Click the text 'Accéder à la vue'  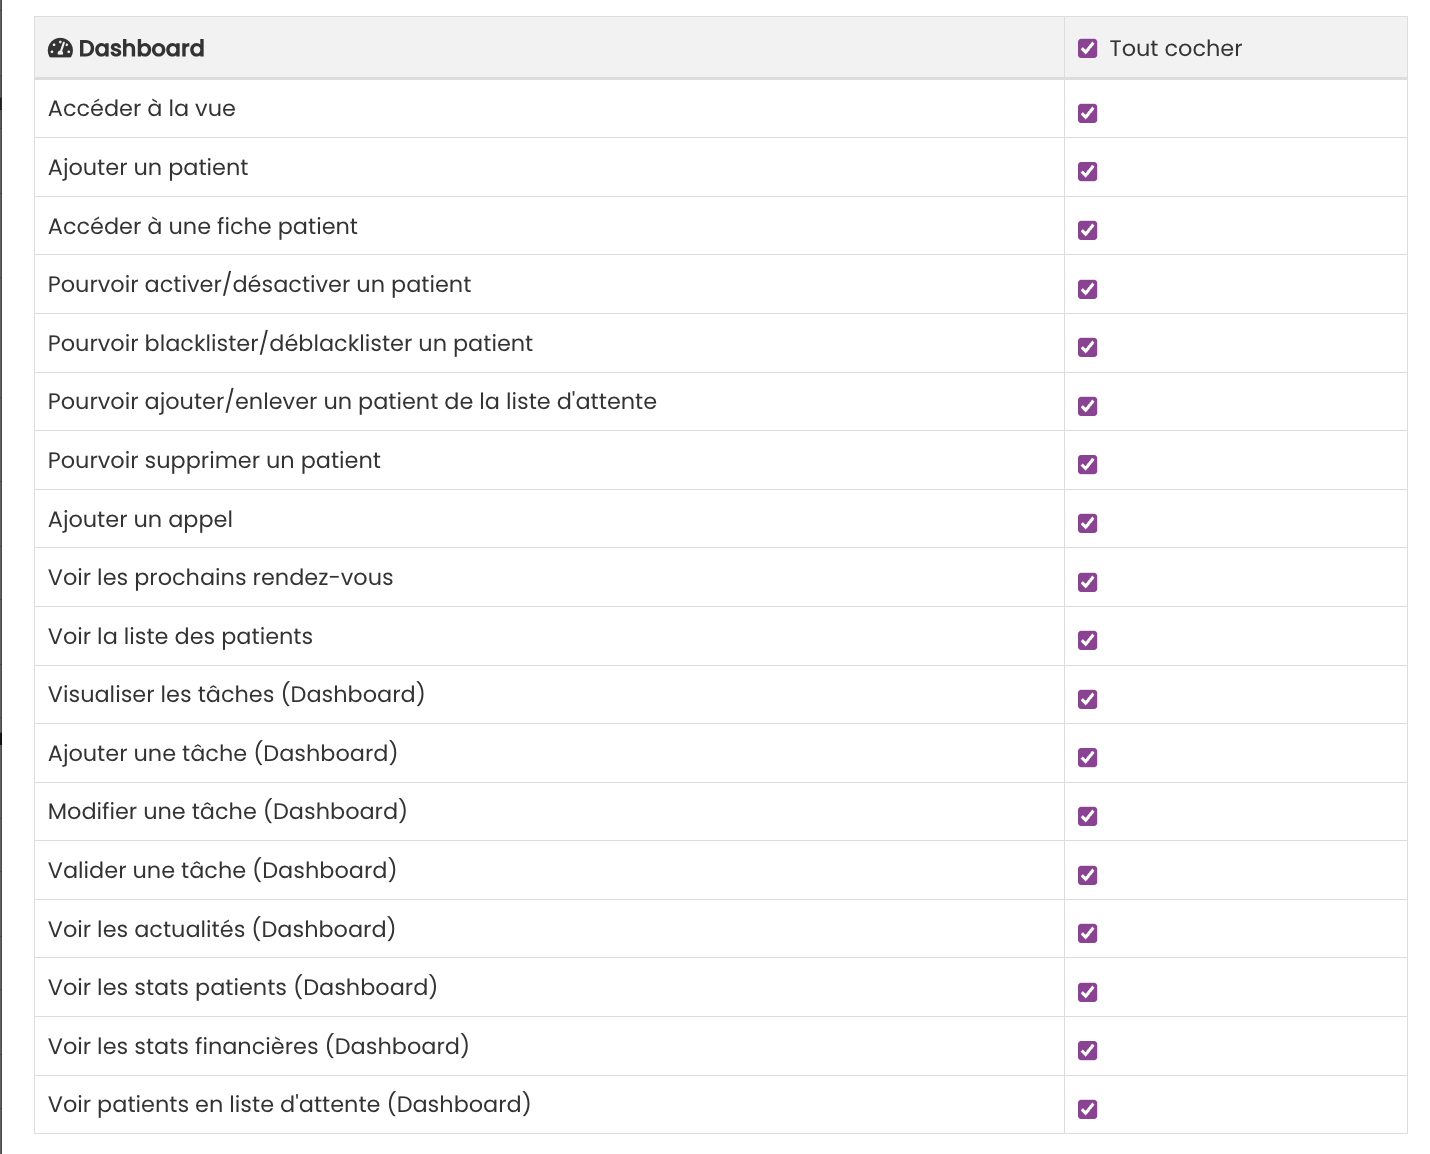pyautogui.click(x=142, y=108)
